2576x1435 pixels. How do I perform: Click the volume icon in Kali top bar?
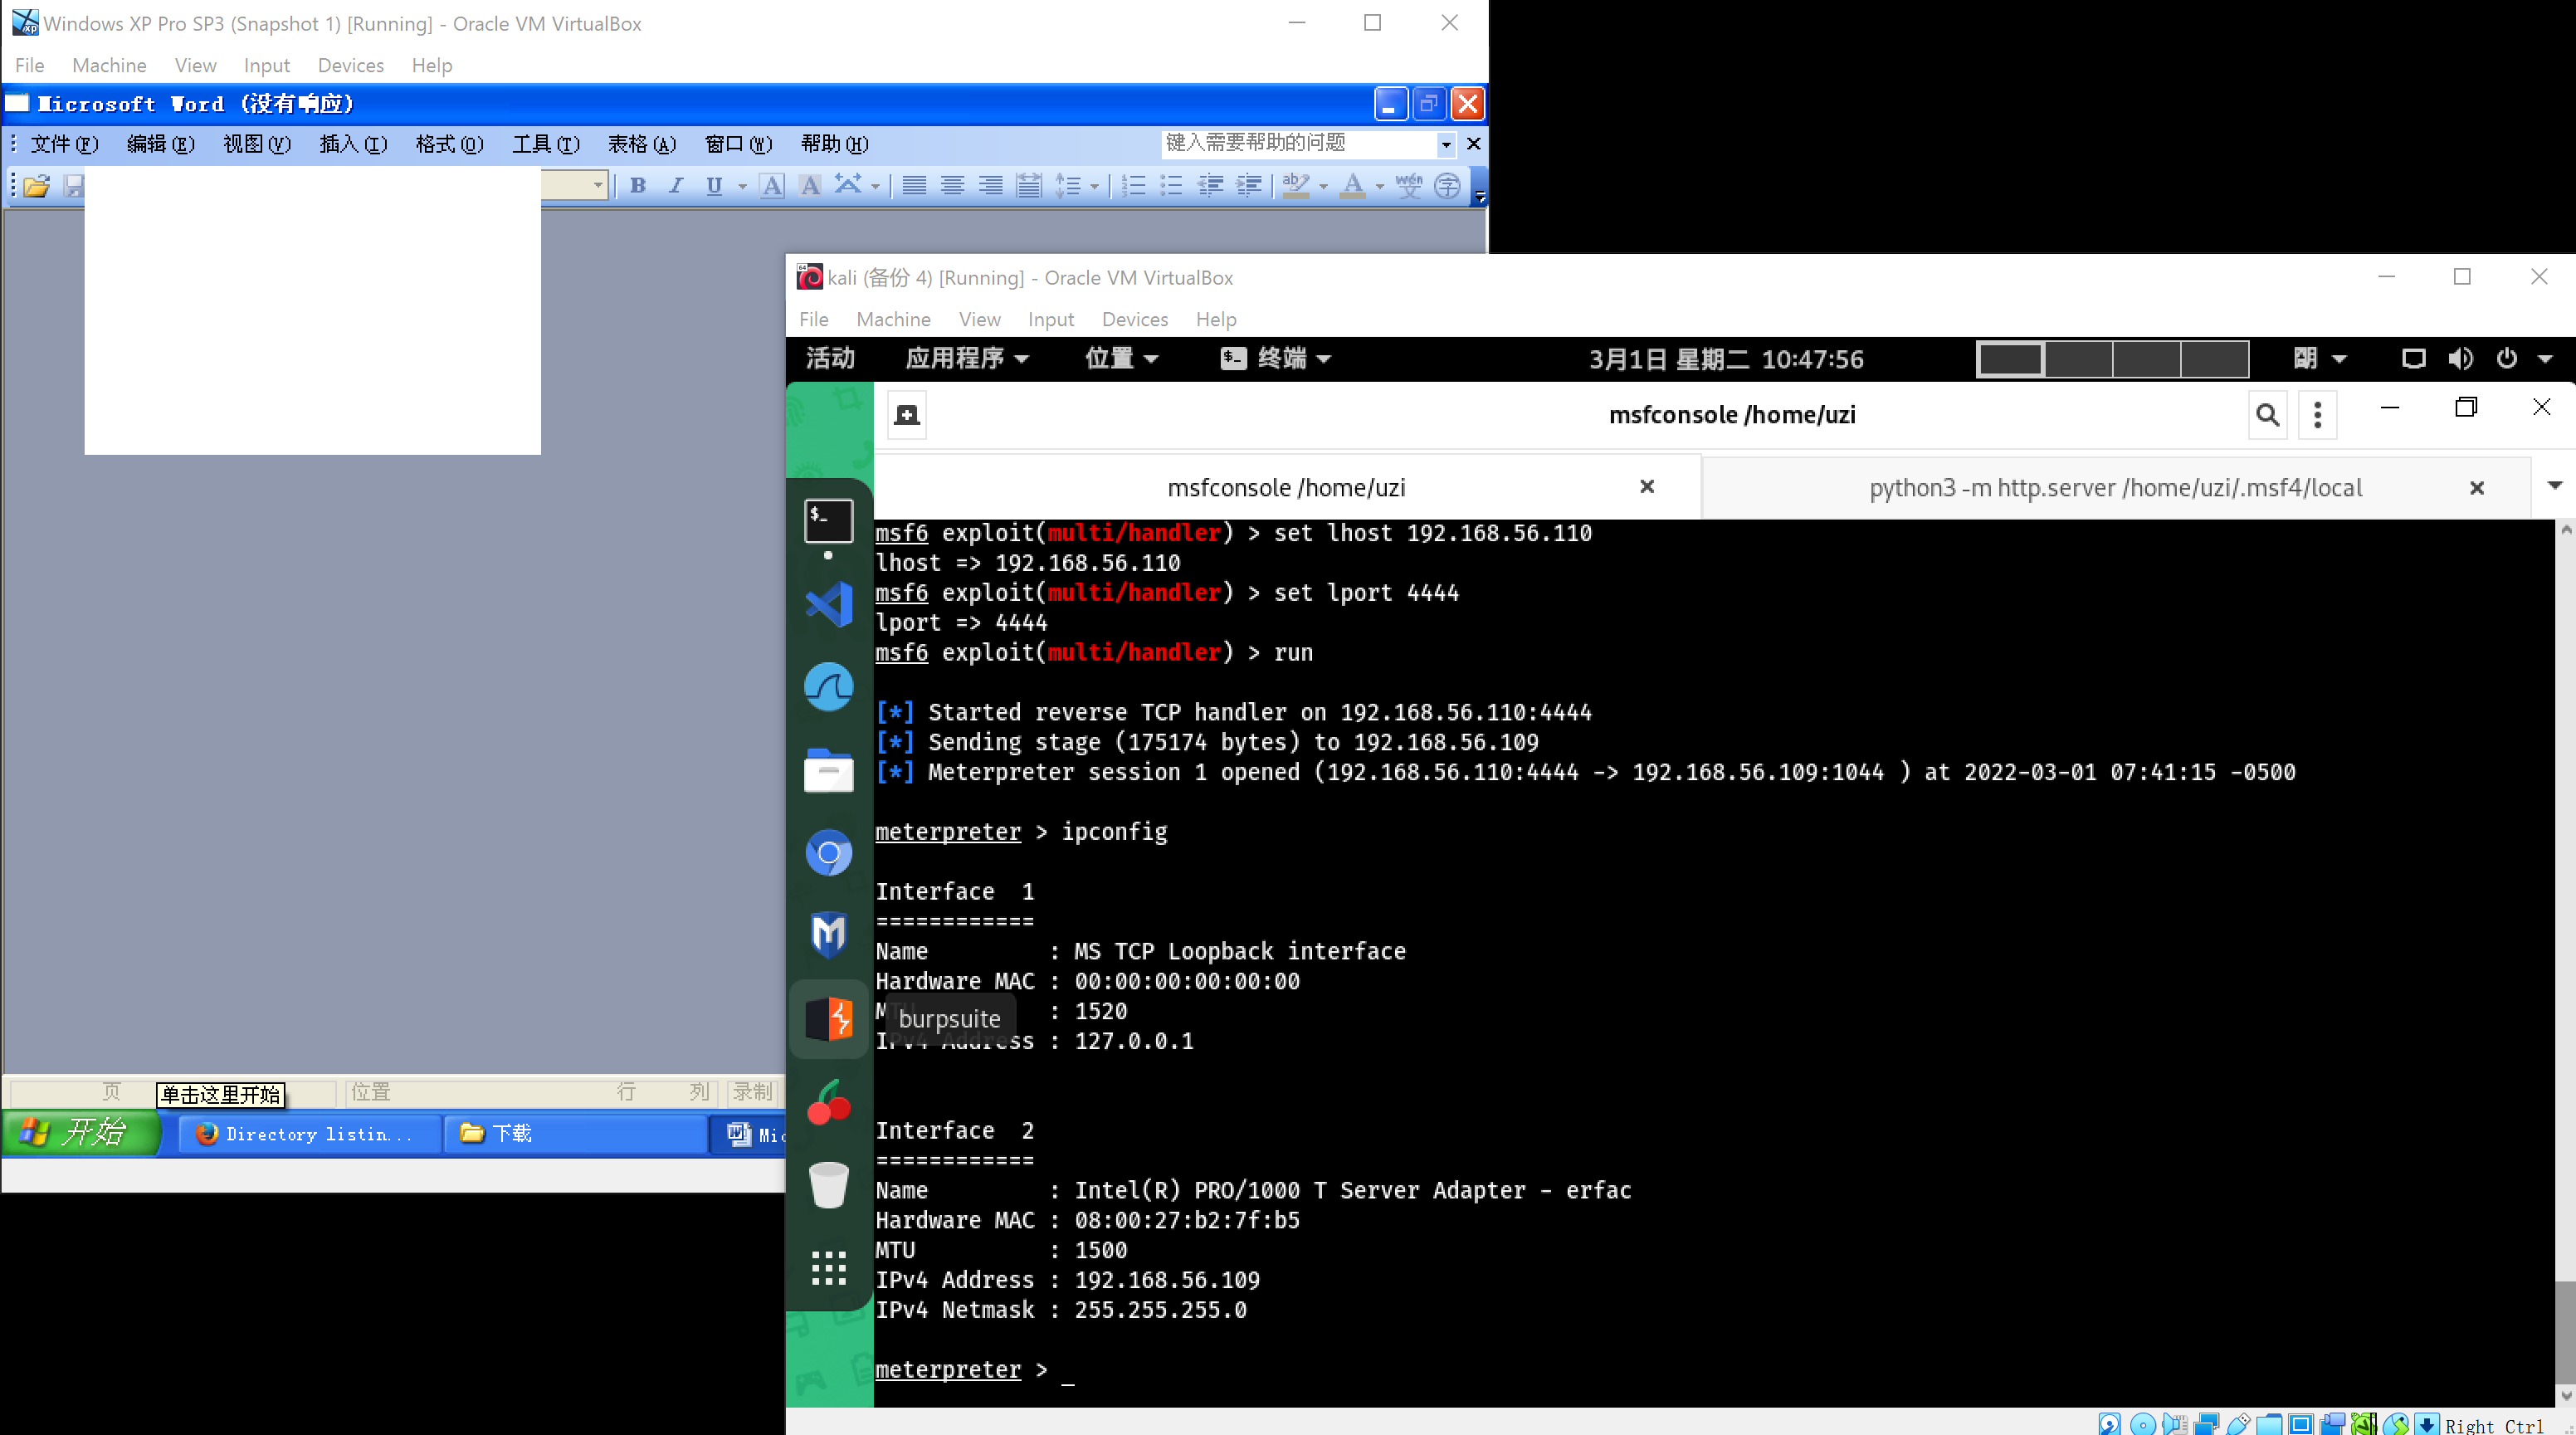pos(2460,358)
